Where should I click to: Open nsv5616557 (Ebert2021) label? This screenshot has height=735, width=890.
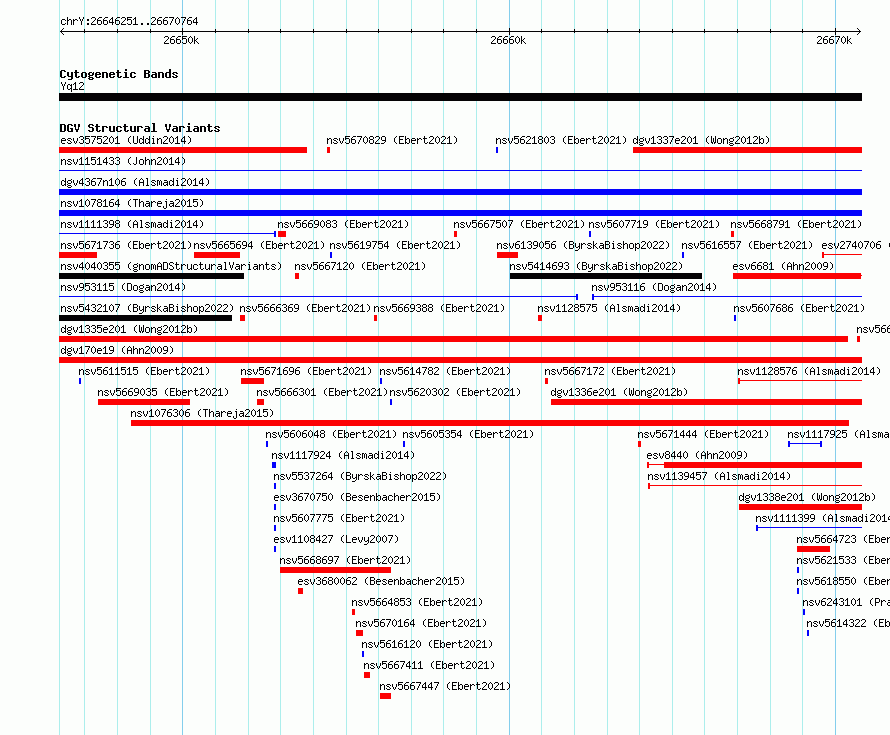[x=747, y=245]
